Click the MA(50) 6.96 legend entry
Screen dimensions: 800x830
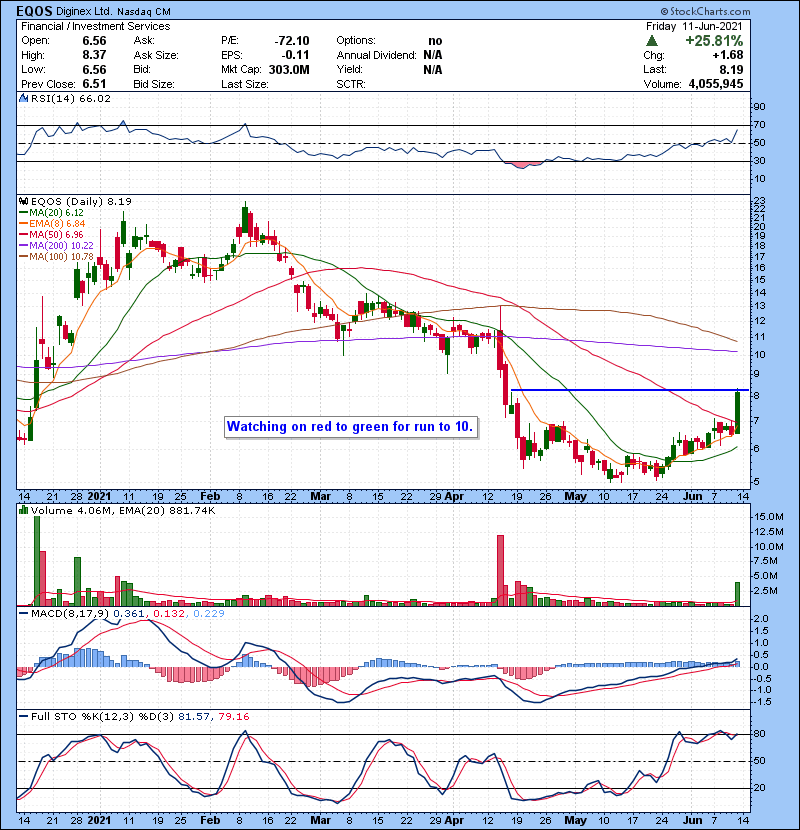(x=56, y=234)
